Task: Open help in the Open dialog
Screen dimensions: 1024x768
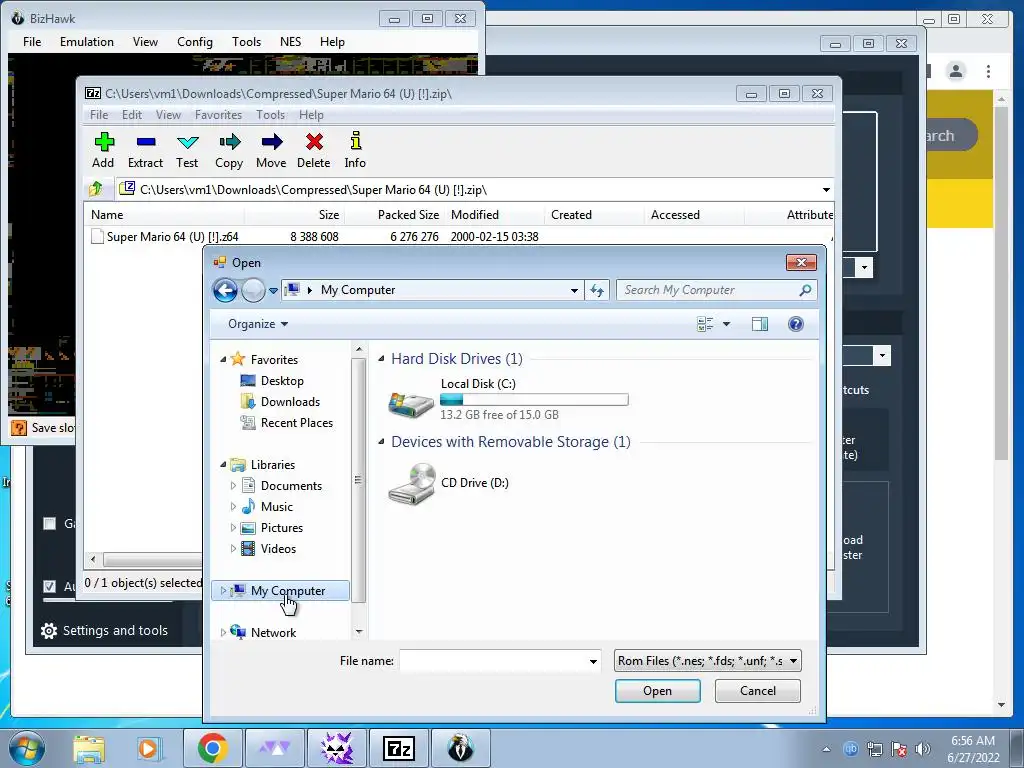Action: 795,324
